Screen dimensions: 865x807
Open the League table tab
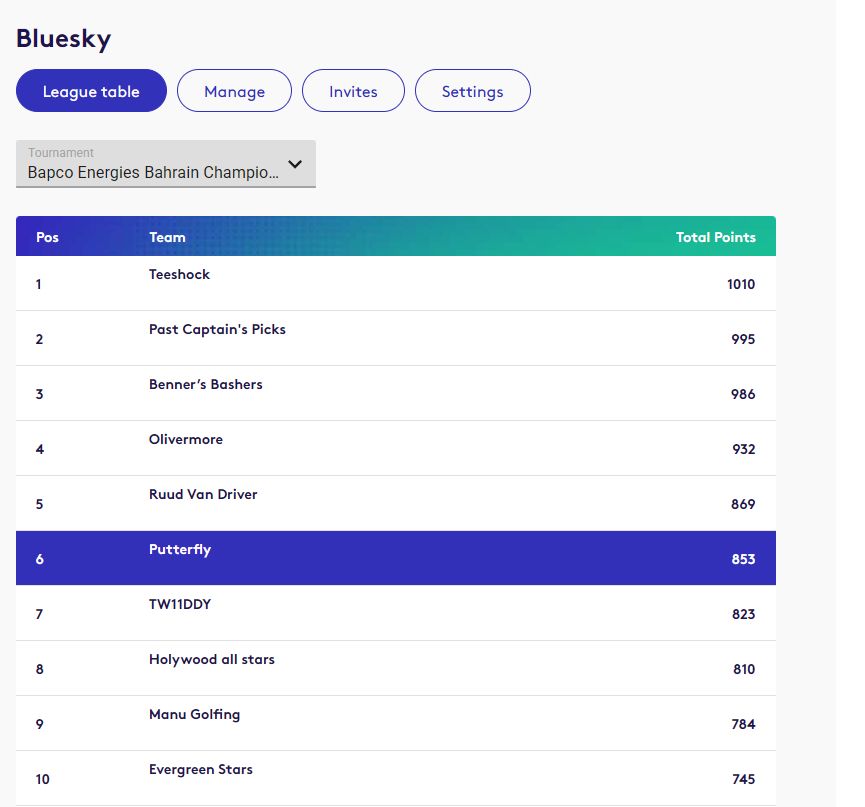click(x=91, y=90)
